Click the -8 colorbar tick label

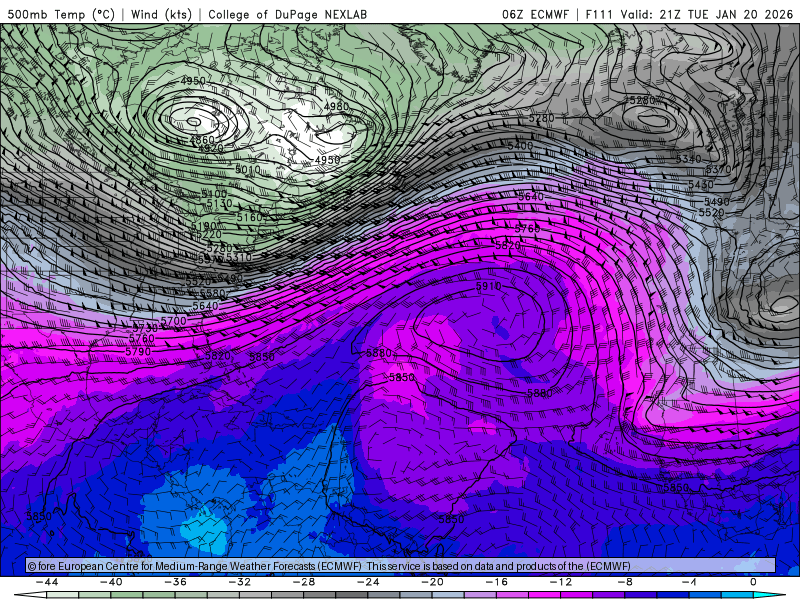pyautogui.click(x=626, y=582)
